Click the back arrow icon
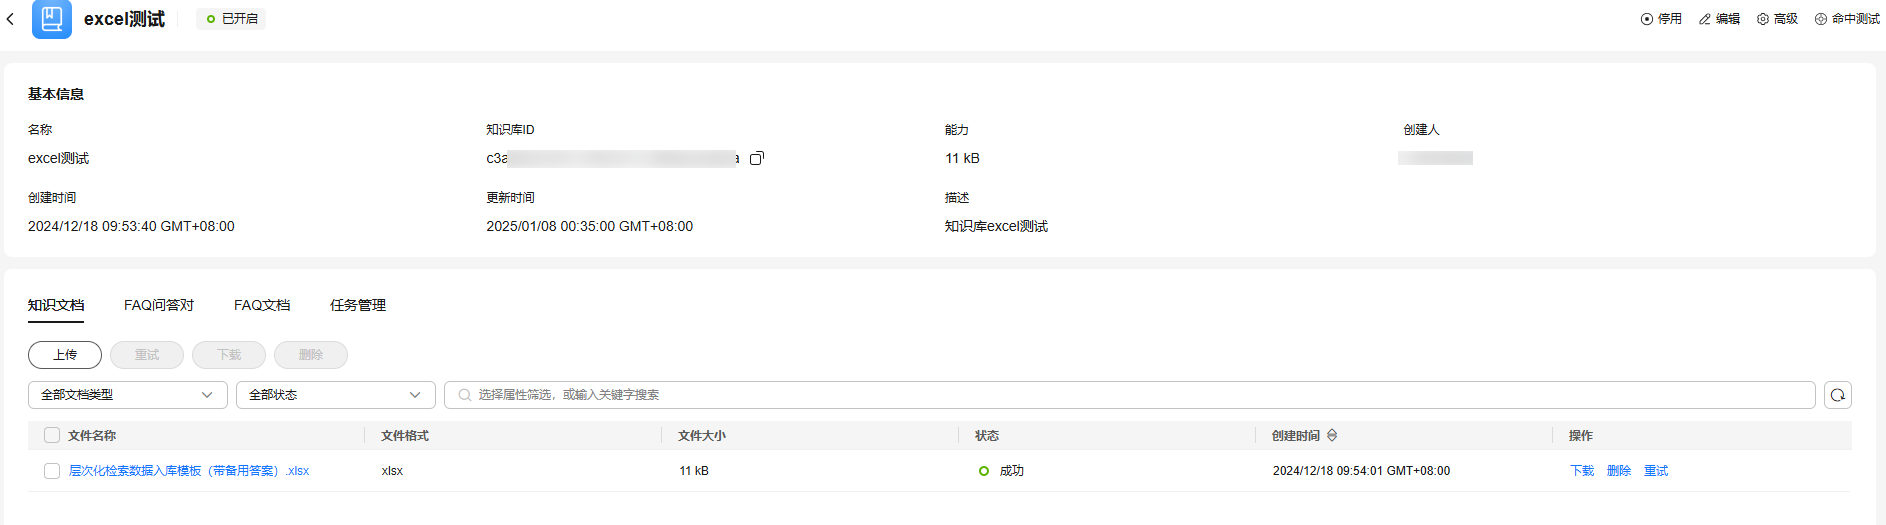 [10, 19]
